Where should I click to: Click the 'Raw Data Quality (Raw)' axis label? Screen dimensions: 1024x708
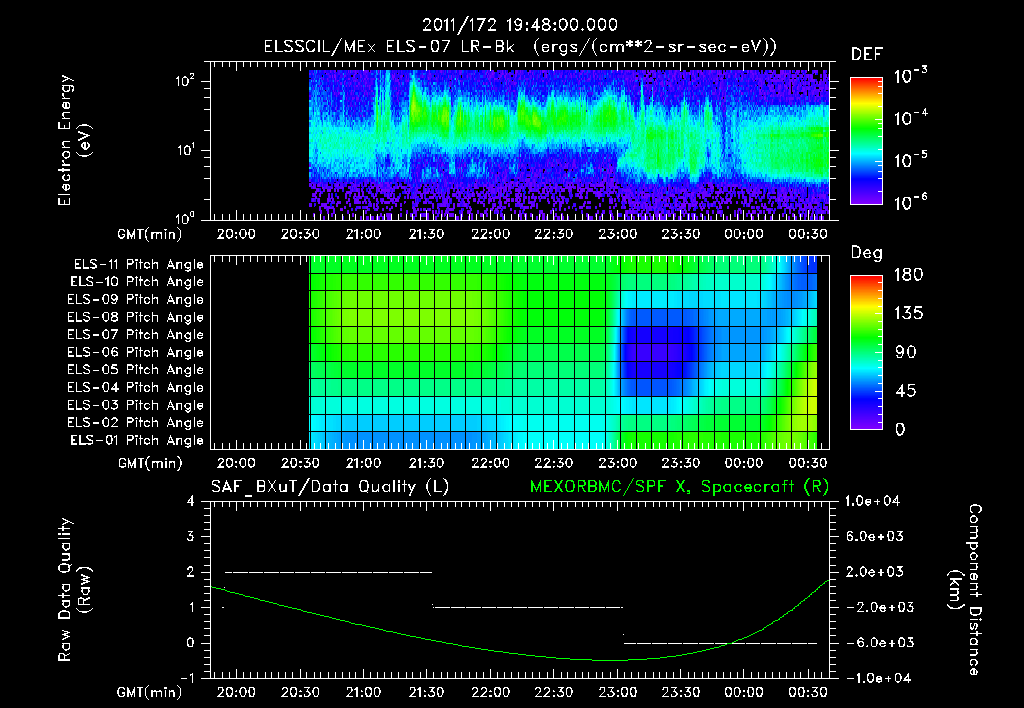[74, 590]
